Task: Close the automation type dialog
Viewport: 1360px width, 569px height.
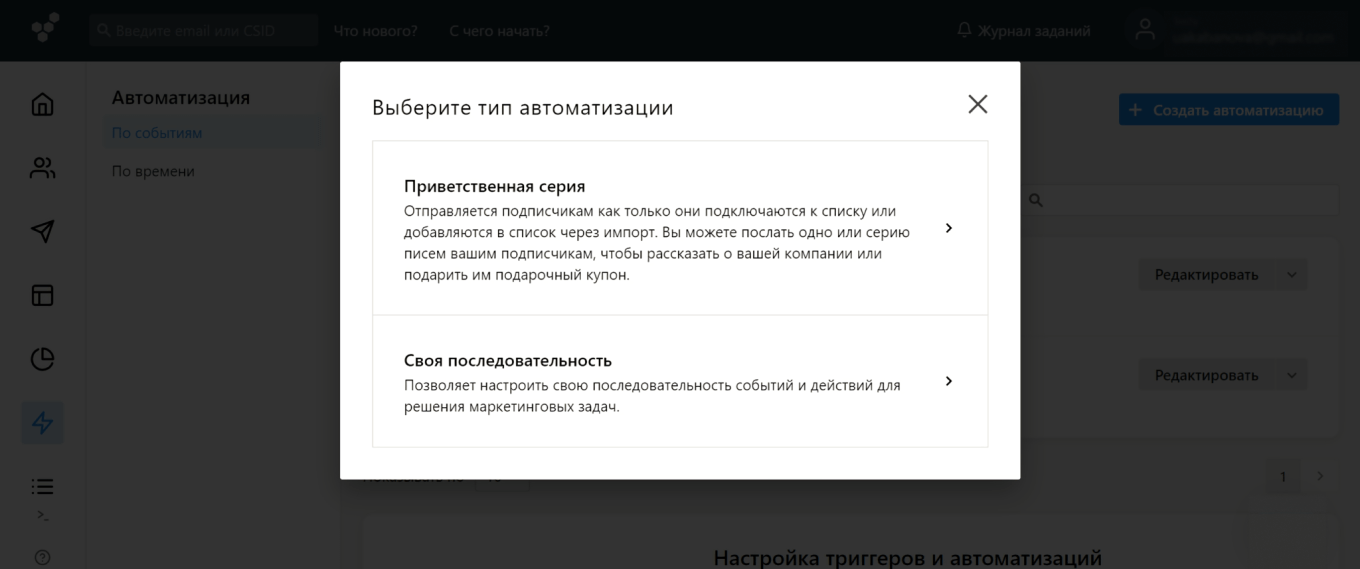Action: pyautogui.click(x=977, y=104)
